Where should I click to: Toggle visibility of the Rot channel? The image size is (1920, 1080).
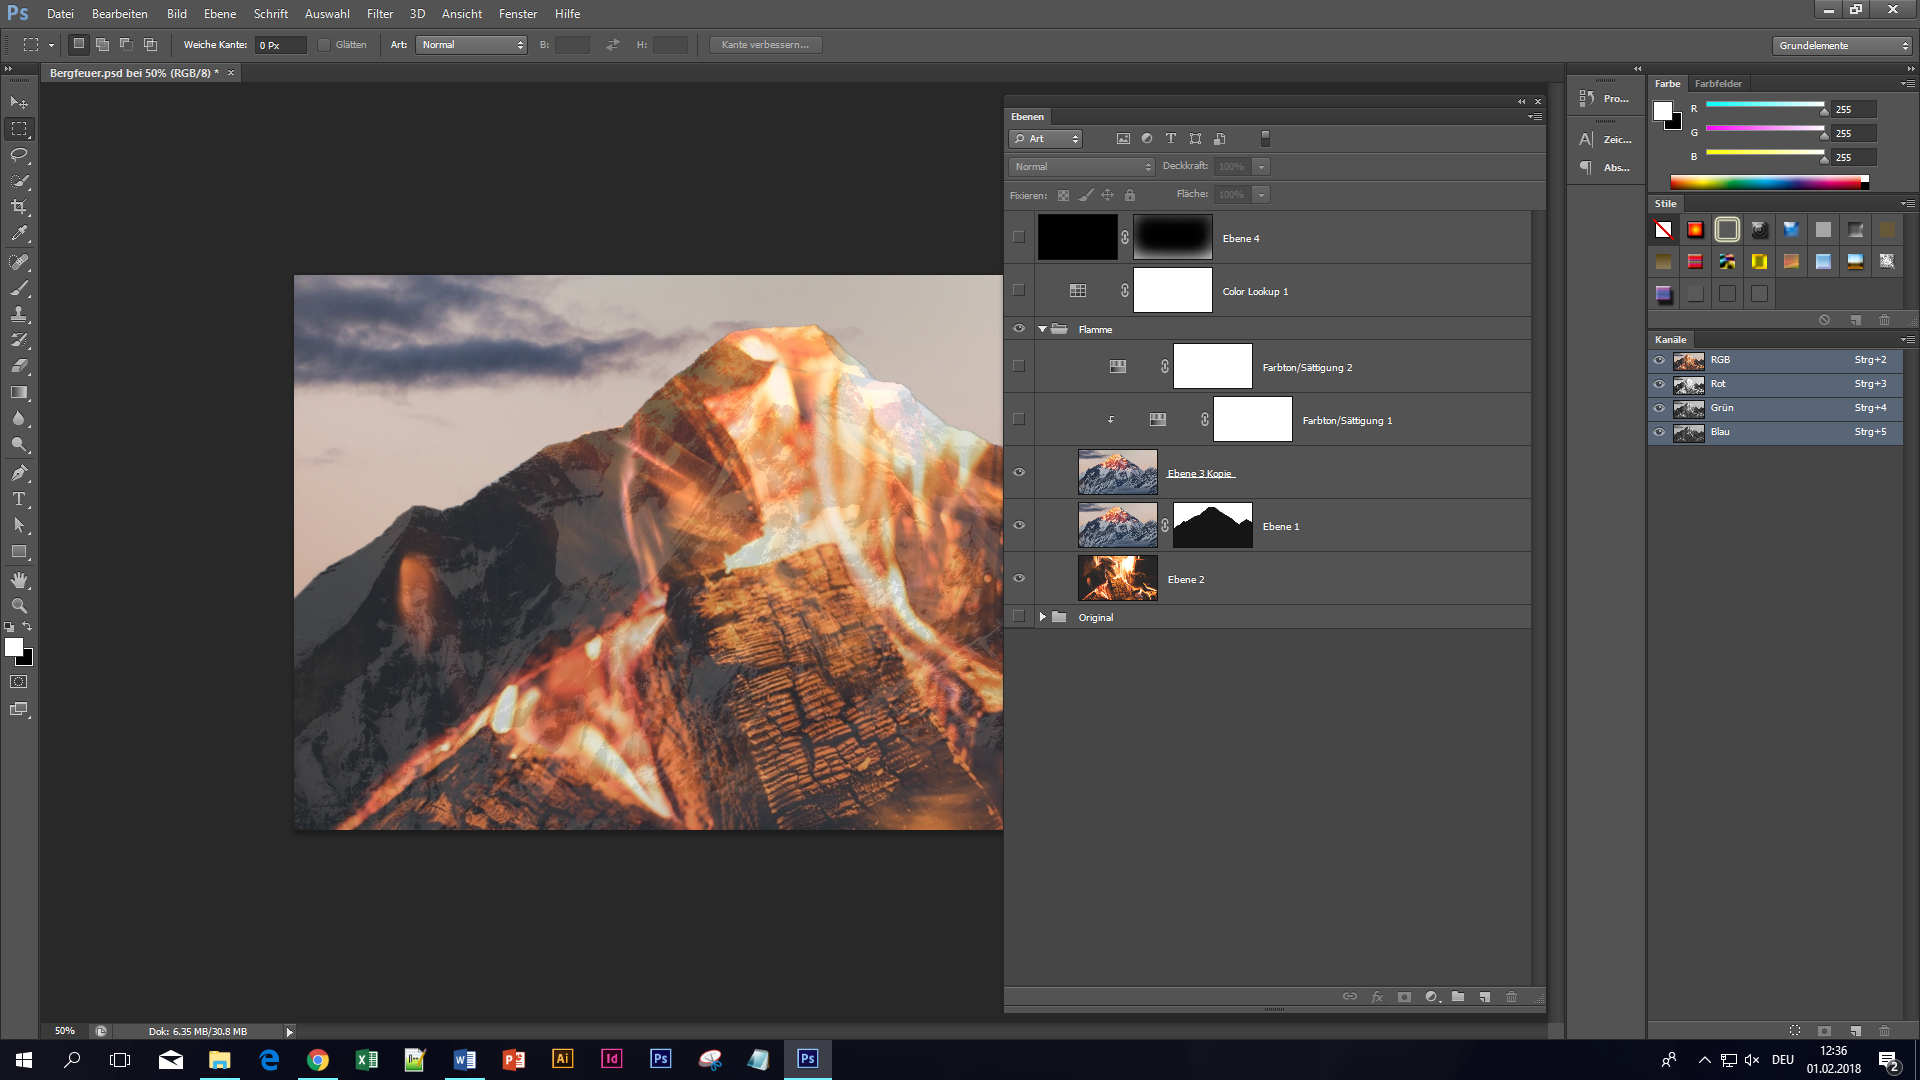coord(1659,384)
